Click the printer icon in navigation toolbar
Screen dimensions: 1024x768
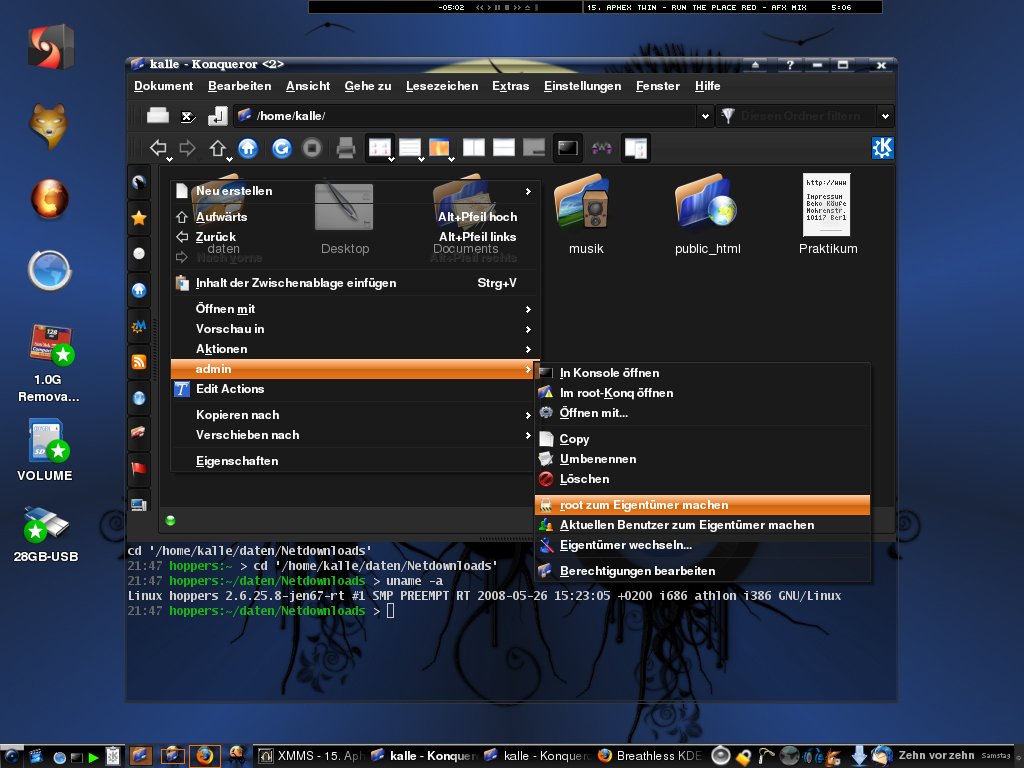point(345,148)
